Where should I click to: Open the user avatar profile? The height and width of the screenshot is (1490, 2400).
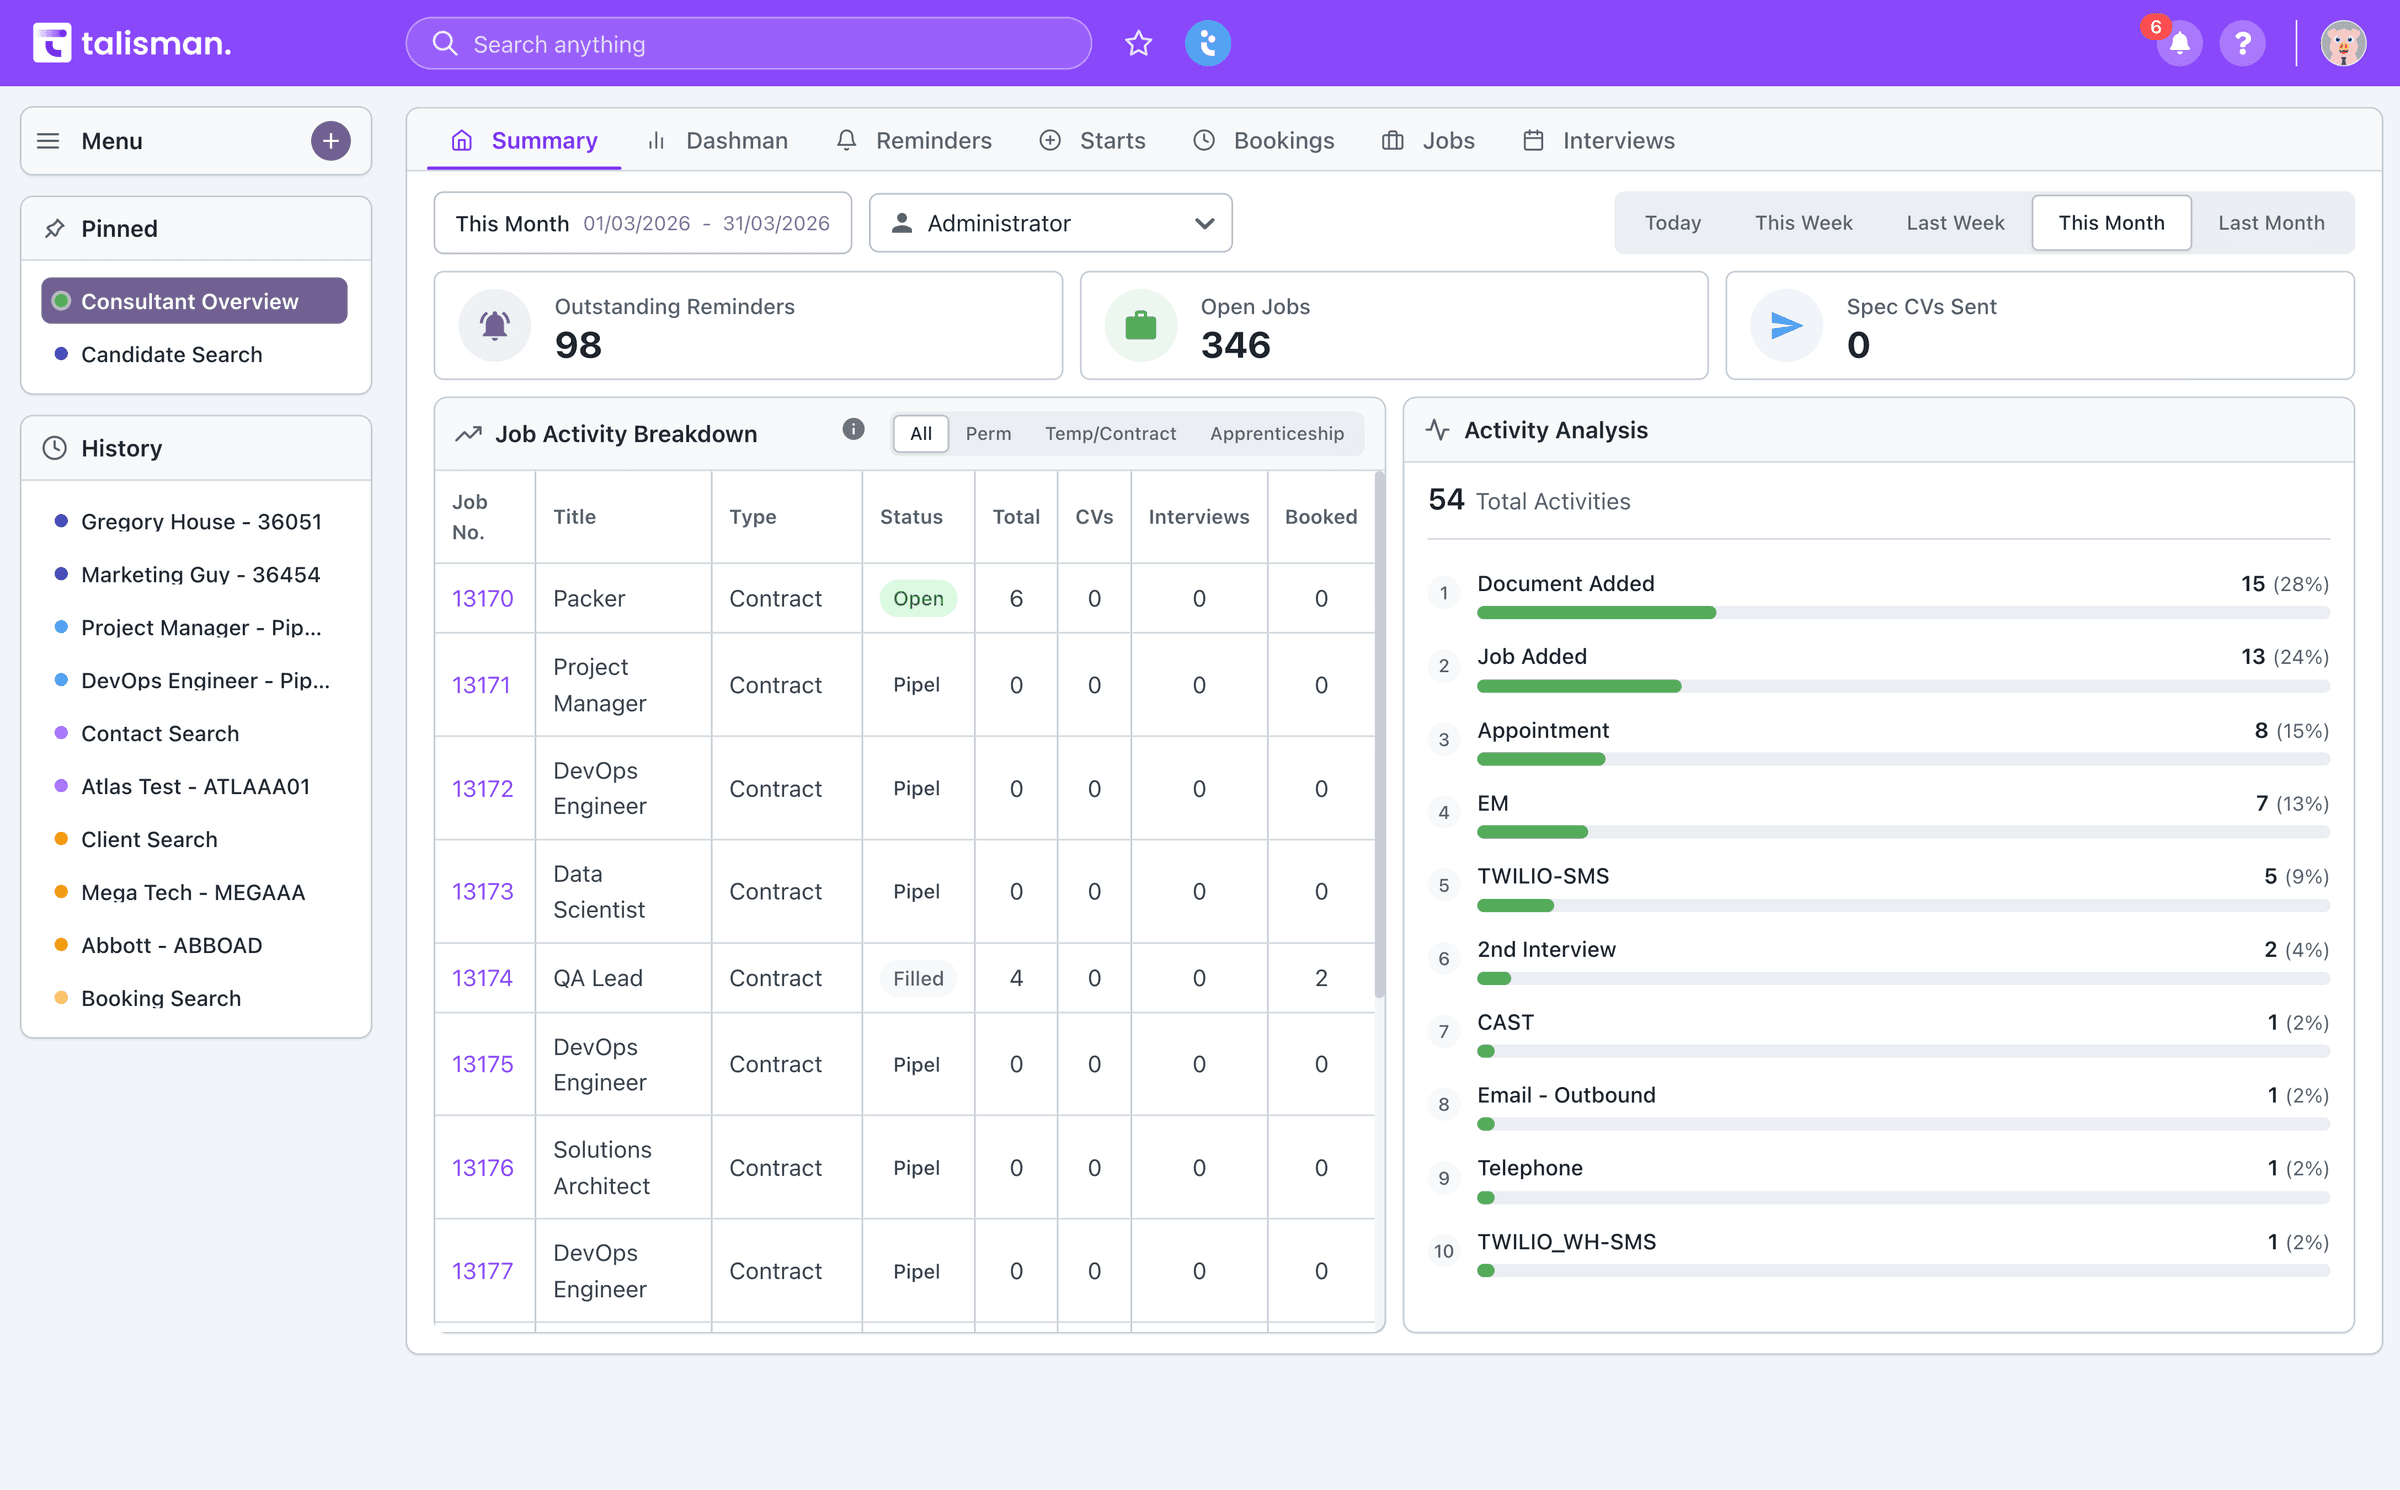point(2343,43)
